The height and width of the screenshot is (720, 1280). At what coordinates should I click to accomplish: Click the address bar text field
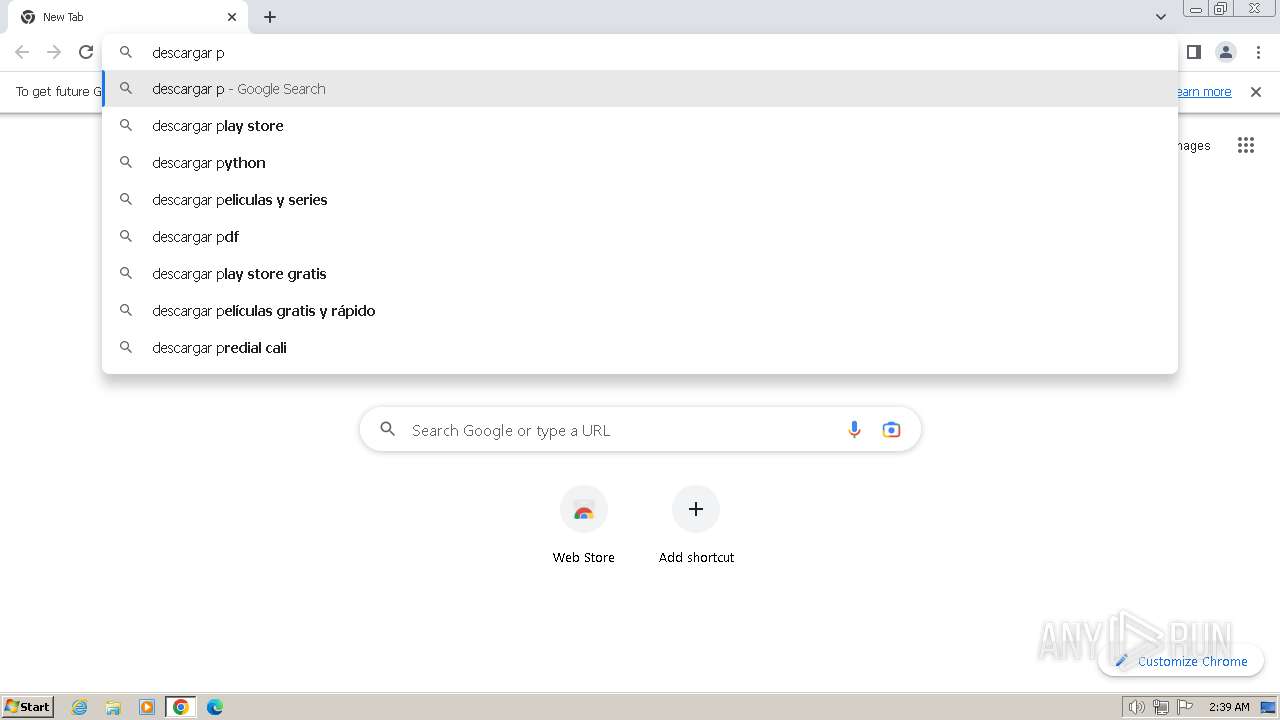point(640,52)
